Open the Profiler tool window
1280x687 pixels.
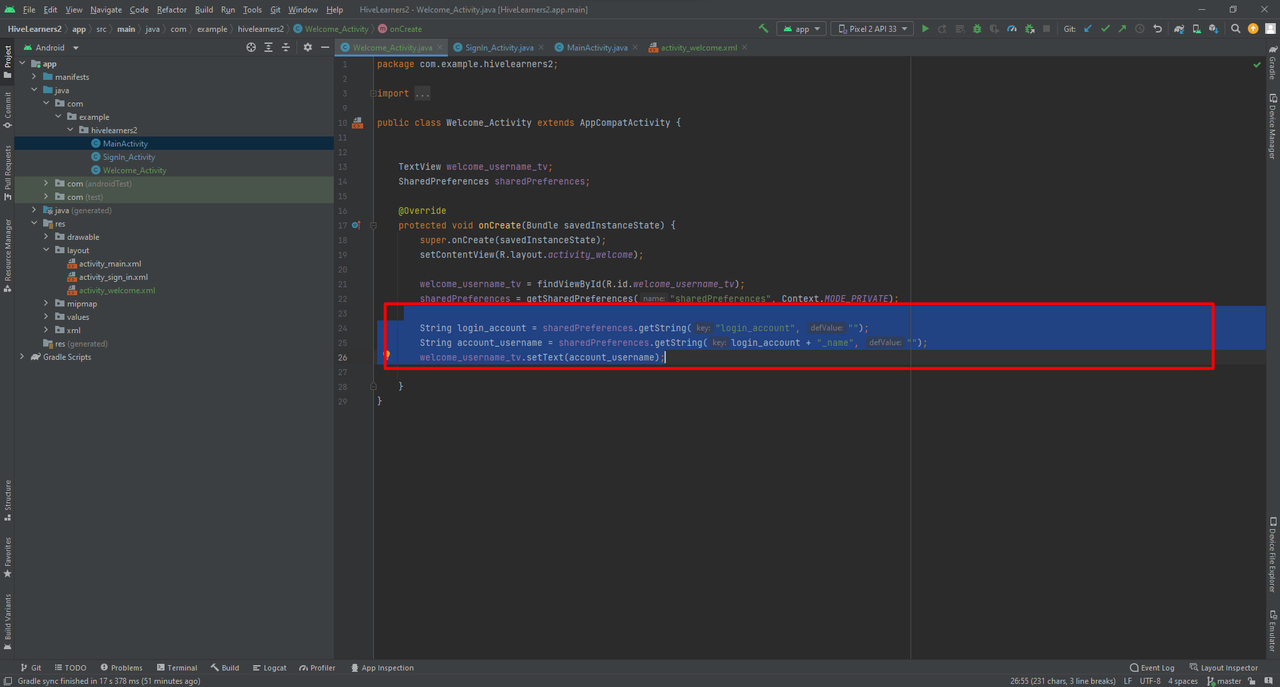316,668
